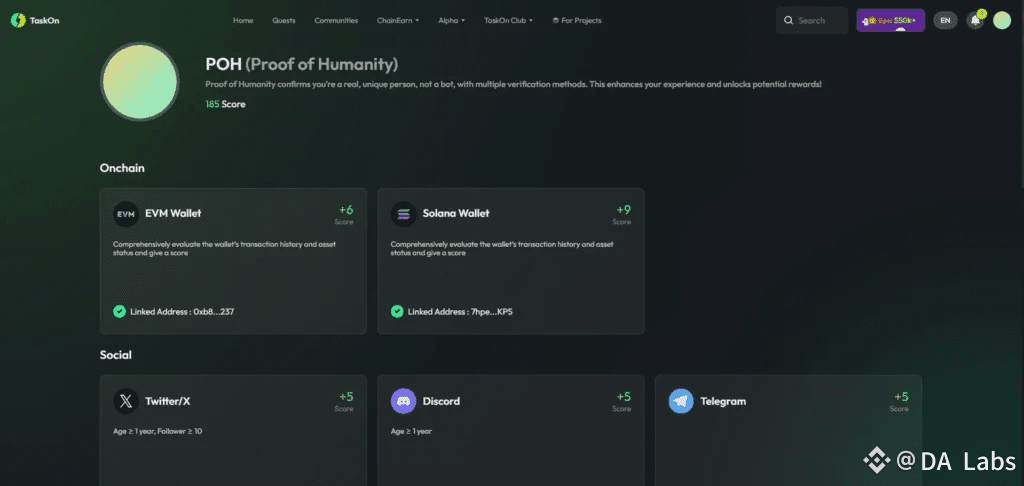Click the TaskOn logo icon
Screen dimensions: 1024x486
[18, 20]
